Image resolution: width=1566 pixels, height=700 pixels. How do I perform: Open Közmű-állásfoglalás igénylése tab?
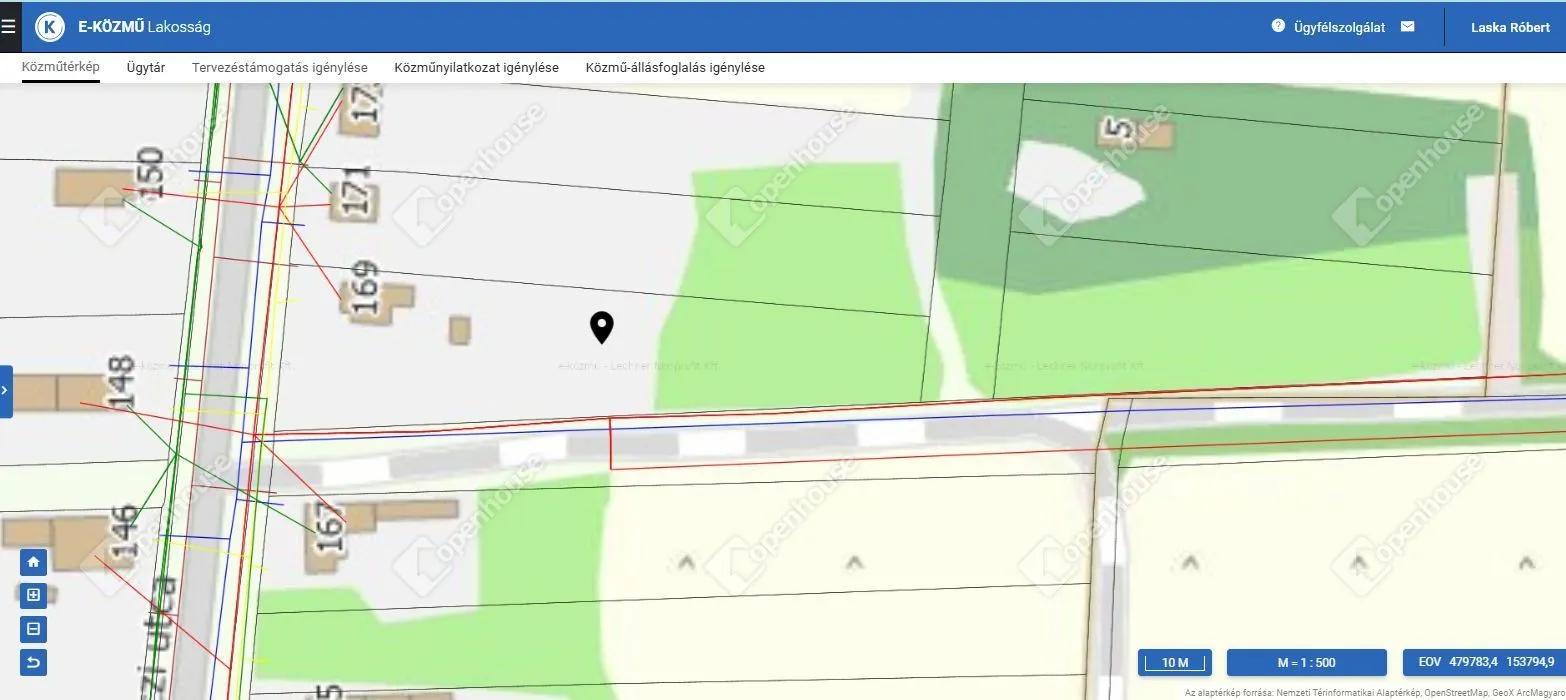675,68
